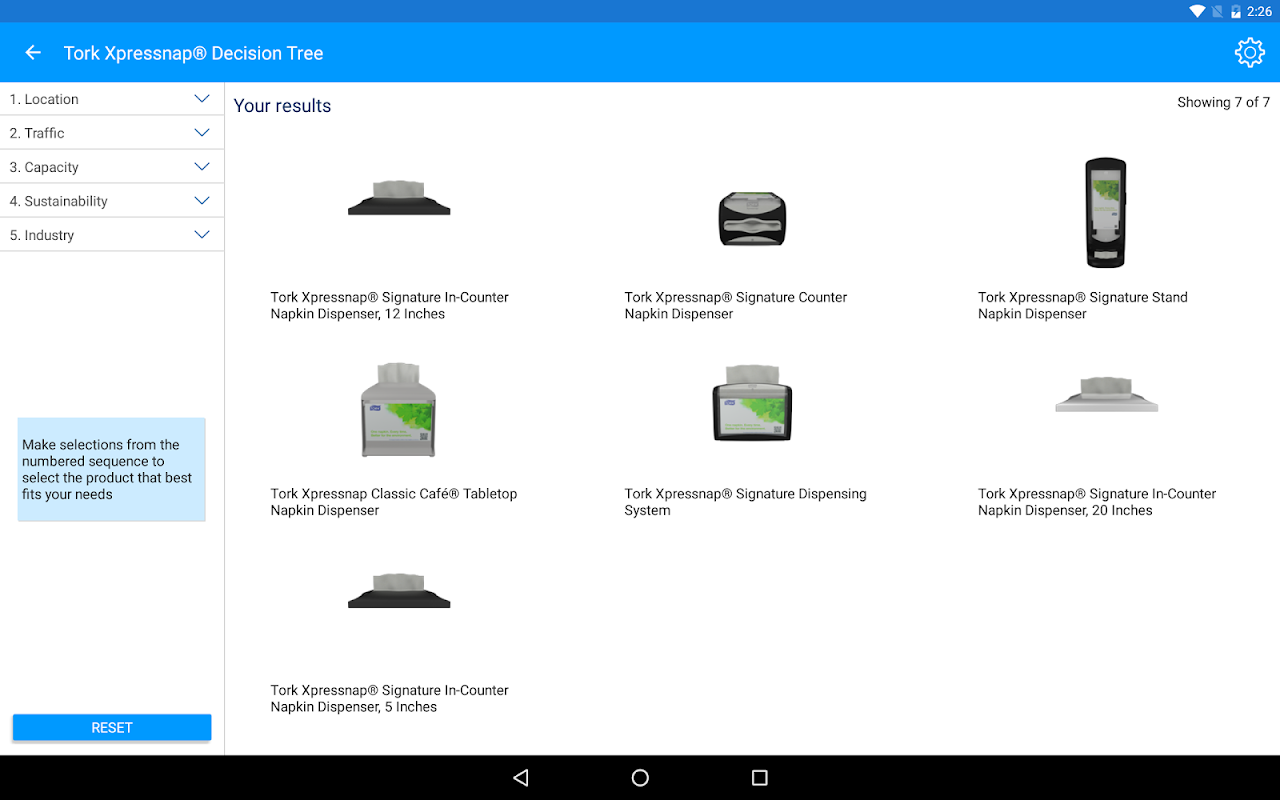Tap the battery status icon
The image size is (1280, 800).
click(x=1236, y=11)
